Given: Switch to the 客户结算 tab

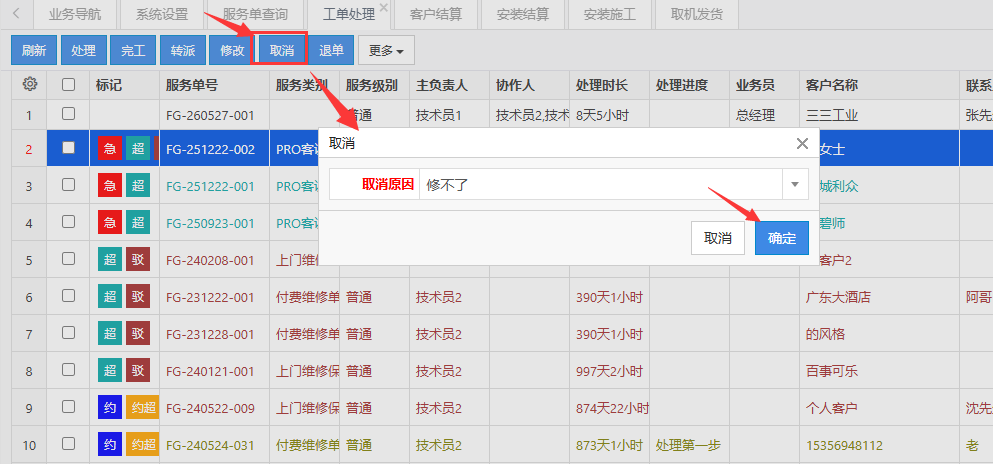Looking at the screenshot, I should [436, 15].
